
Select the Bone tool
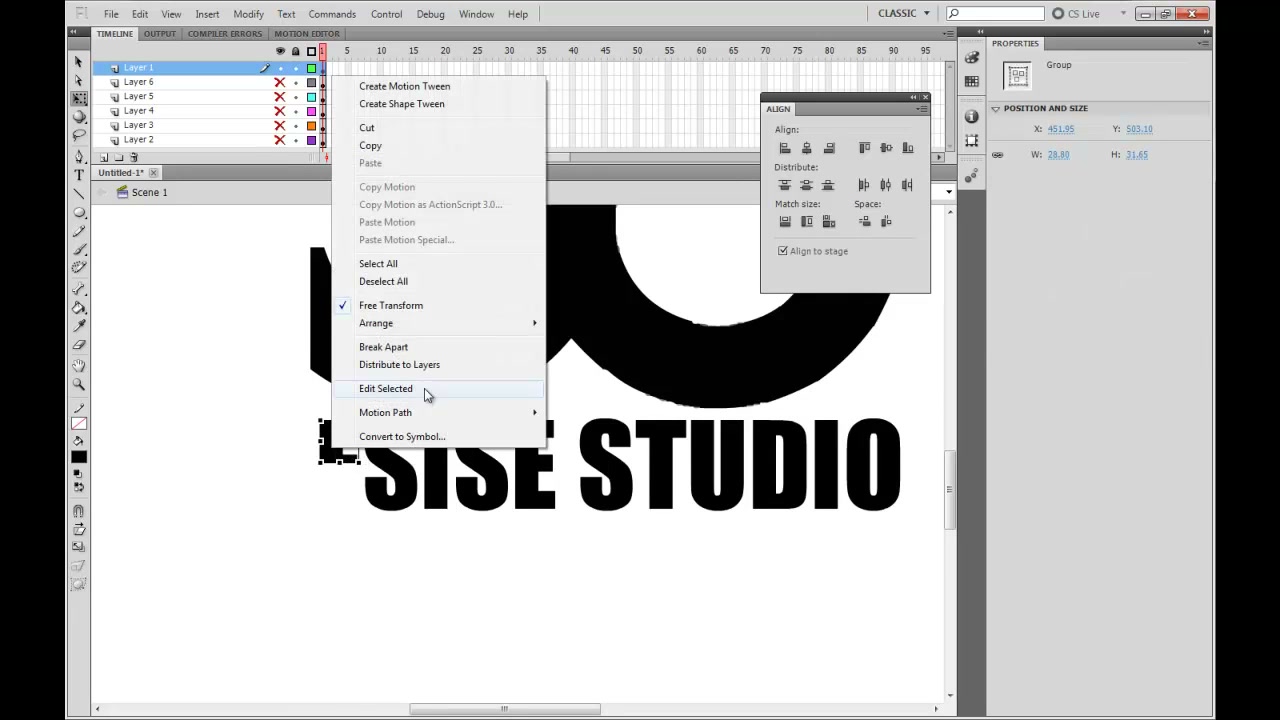tap(79, 290)
